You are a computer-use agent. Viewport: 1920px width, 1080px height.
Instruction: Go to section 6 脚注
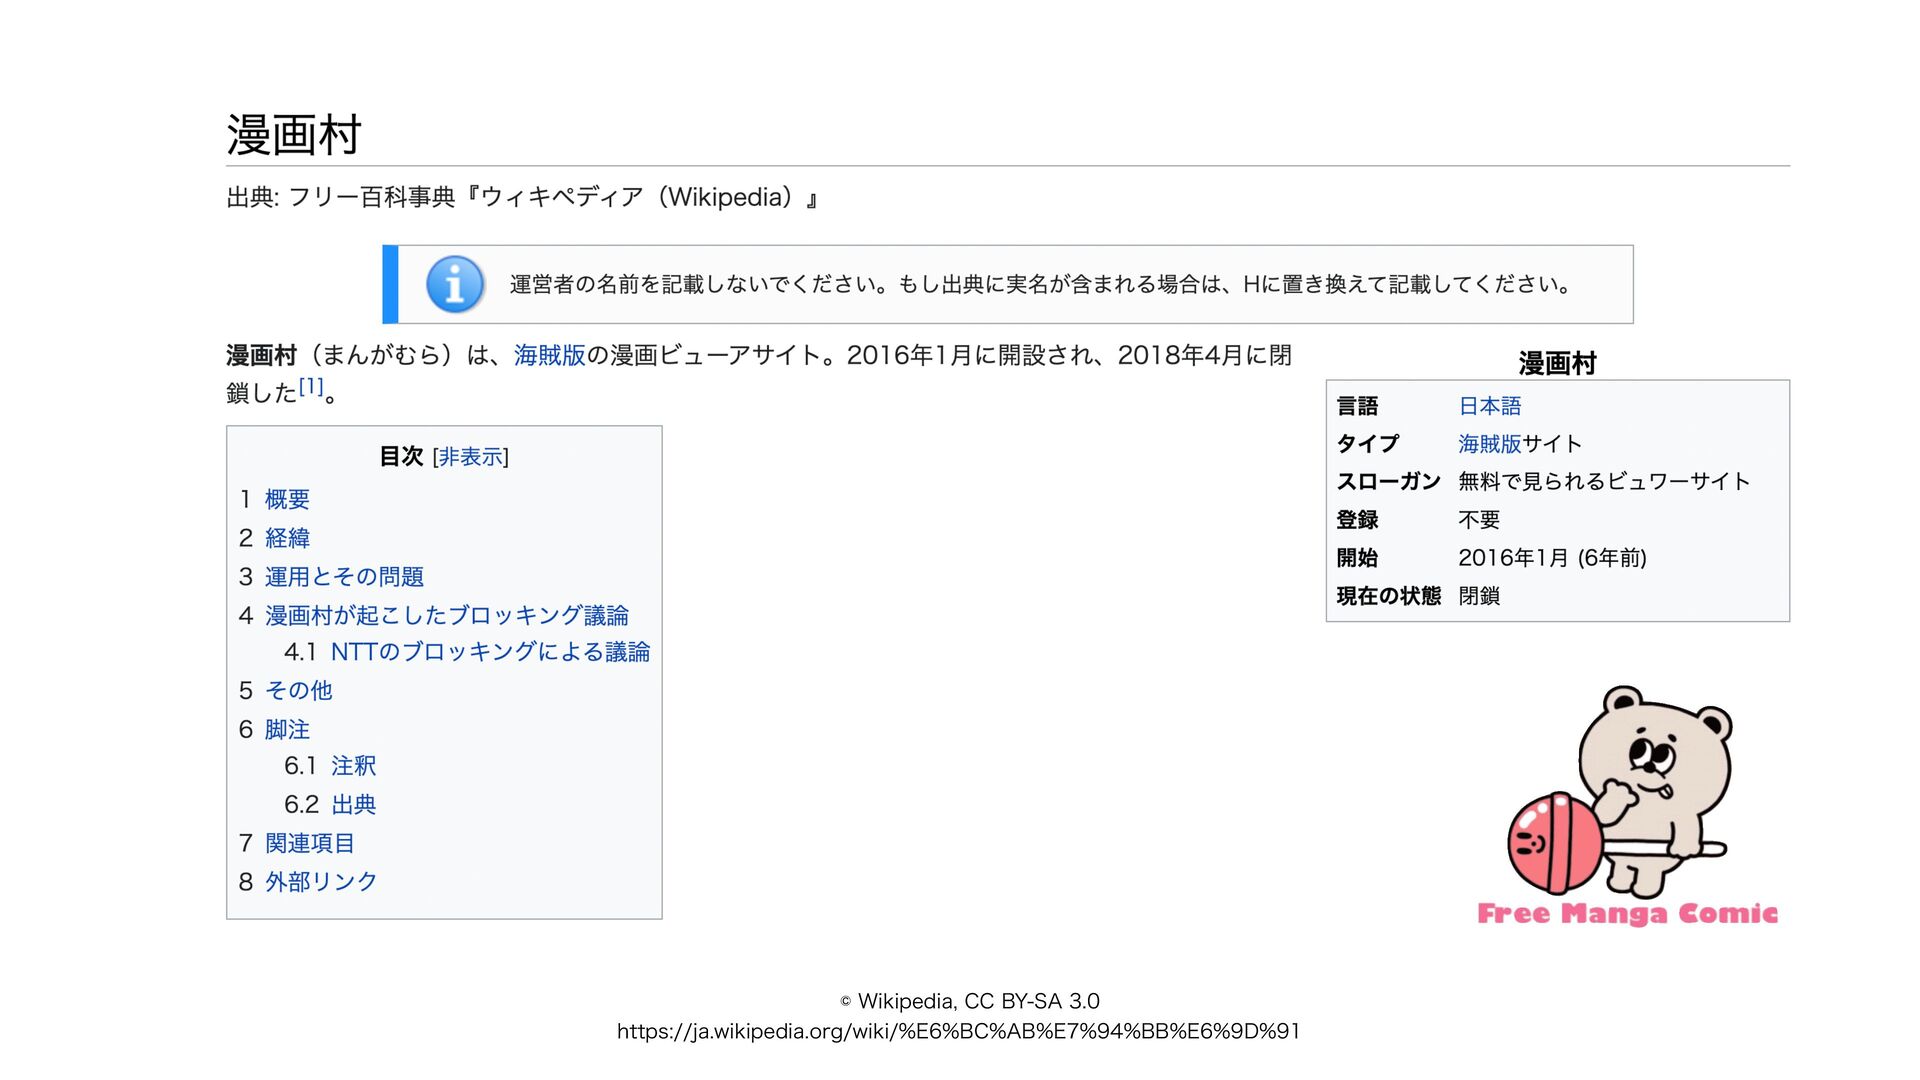point(287,729)
